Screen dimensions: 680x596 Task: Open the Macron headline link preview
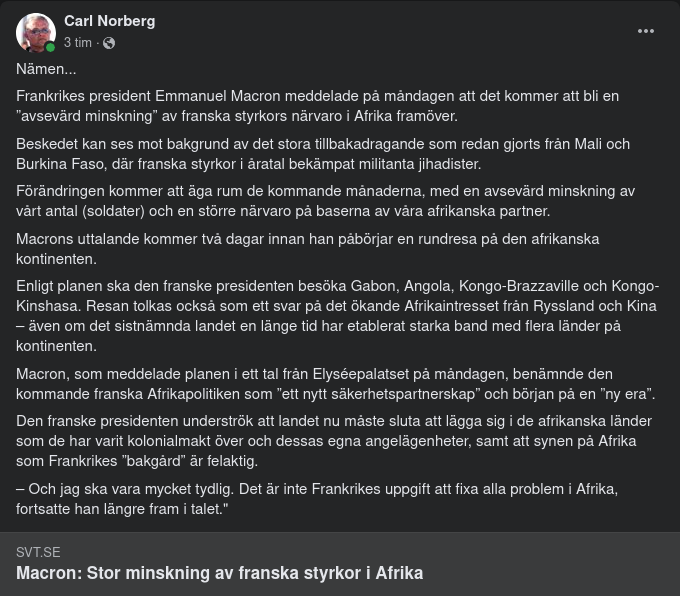(220, 573)
